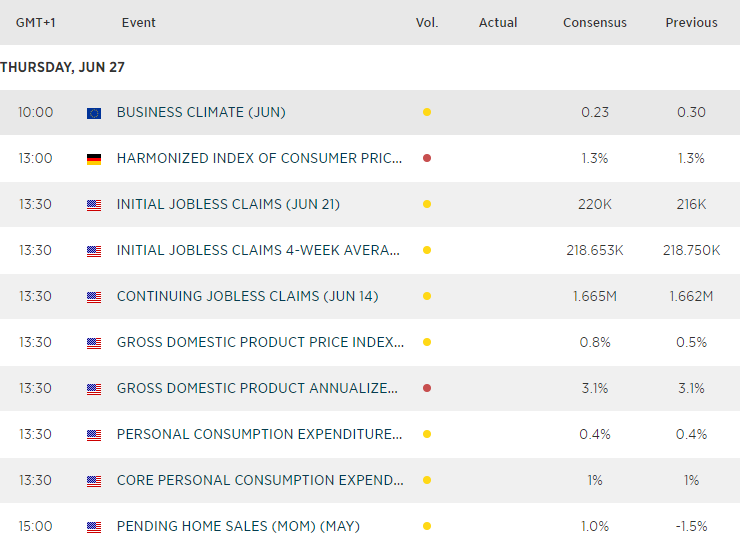
Task: Click US flag beside Continuing Jobless Claims
Action: [x=94, y=297]
